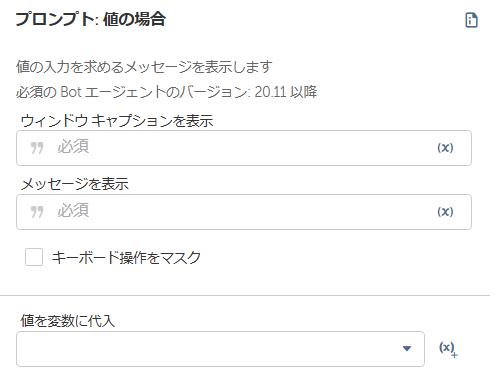
Task: Click the quote icon in the message field
Action: click(37, 212)
